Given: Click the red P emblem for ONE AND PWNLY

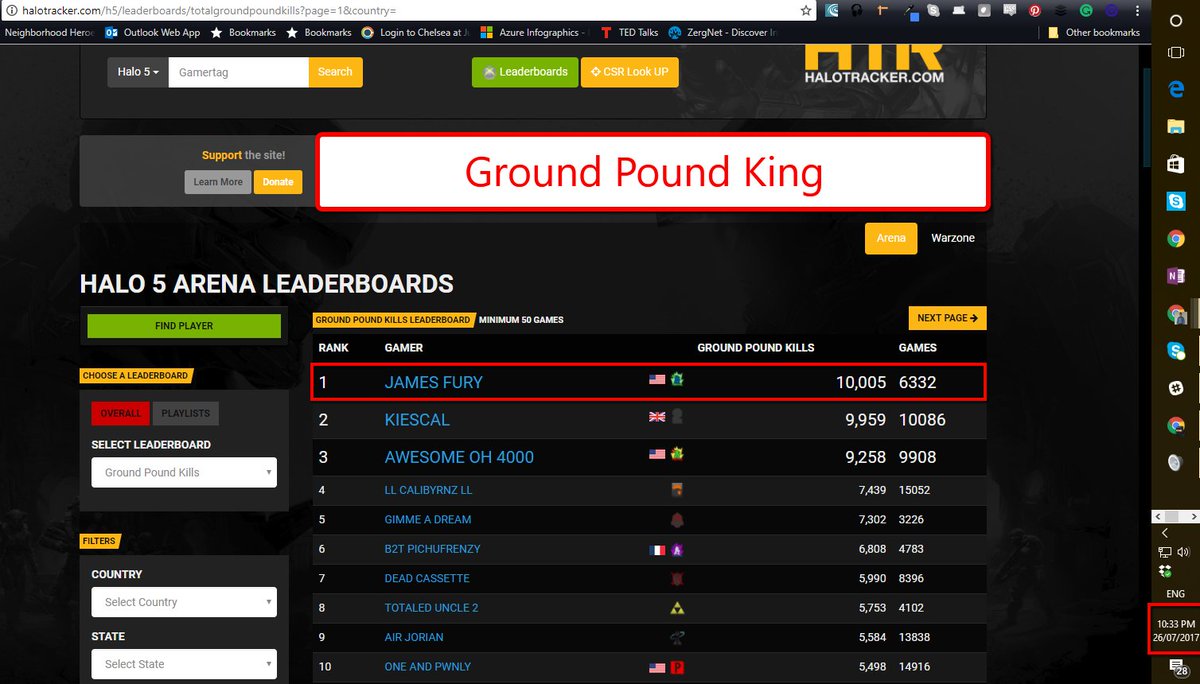Looking at the screenshot, I should click(x=677, y=667).
